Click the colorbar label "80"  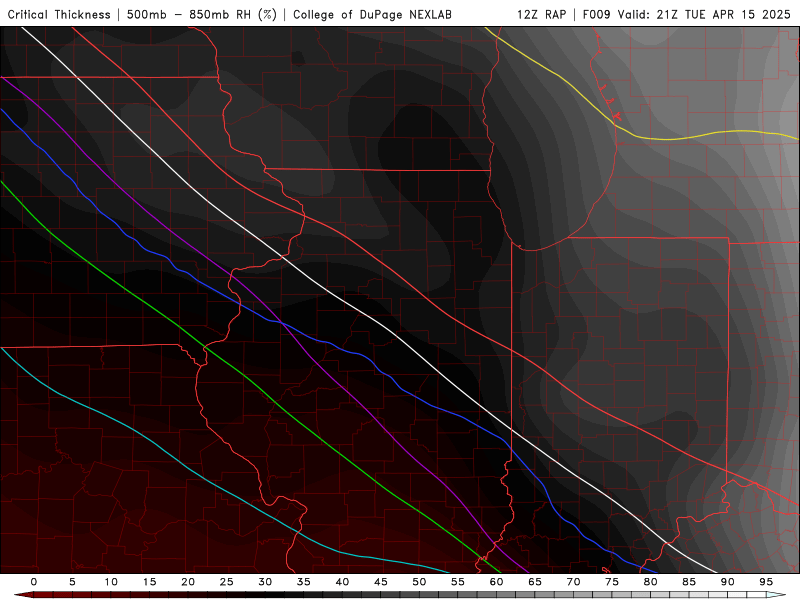651,582
